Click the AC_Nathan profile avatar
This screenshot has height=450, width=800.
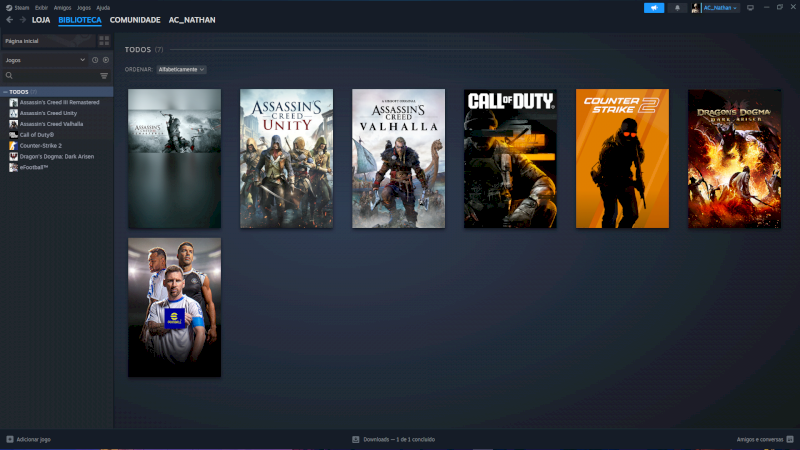pyautogui.click(x=695, y=8)
